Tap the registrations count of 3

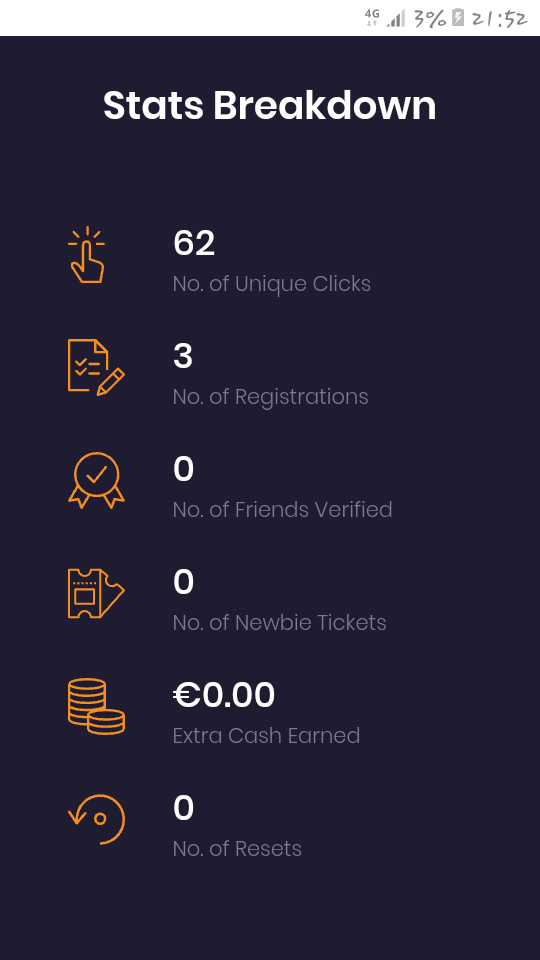[182, 356]
